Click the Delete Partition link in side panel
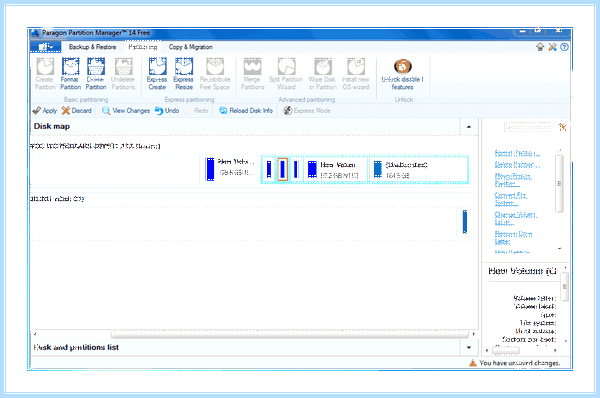Viewport: 600px width, 398px height. tap(517, 165)
